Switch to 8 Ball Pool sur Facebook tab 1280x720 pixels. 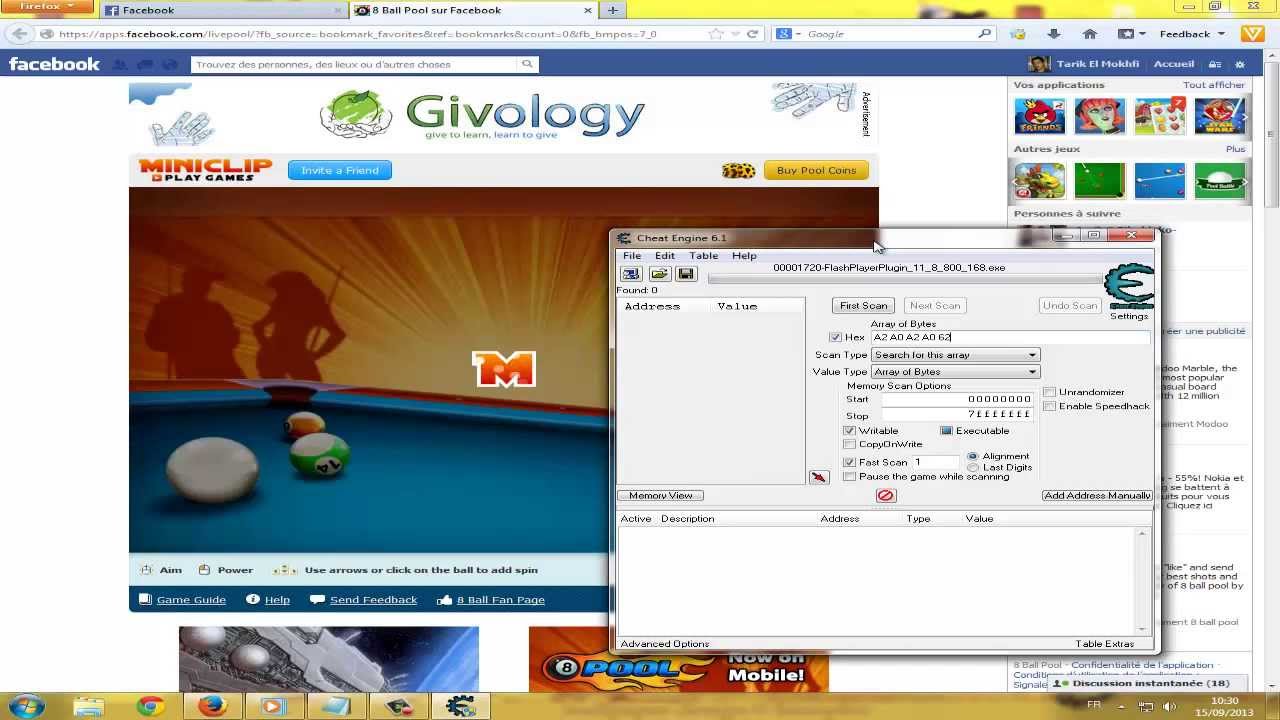click(x=474, y=10)
